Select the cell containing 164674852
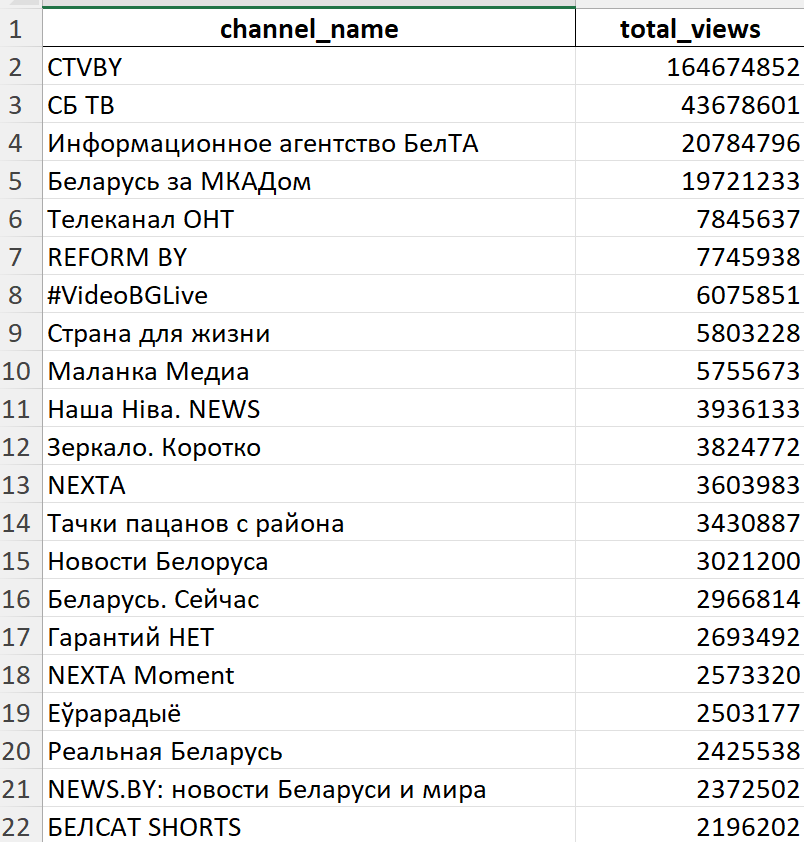 pyautogui.click(x=689, y=67)
